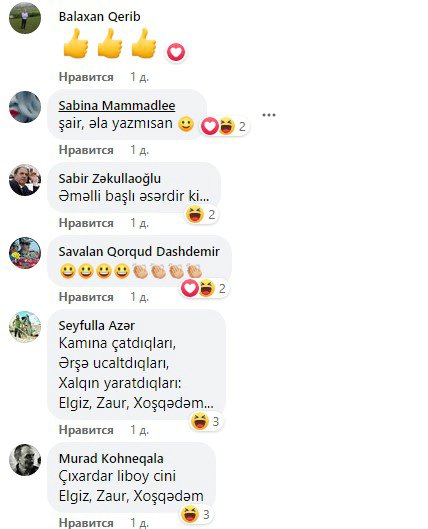This screenshot has height=529, width=428.
Task: Like Seyfulla Azər's poem comment
Action: click(x=86, y=430)
